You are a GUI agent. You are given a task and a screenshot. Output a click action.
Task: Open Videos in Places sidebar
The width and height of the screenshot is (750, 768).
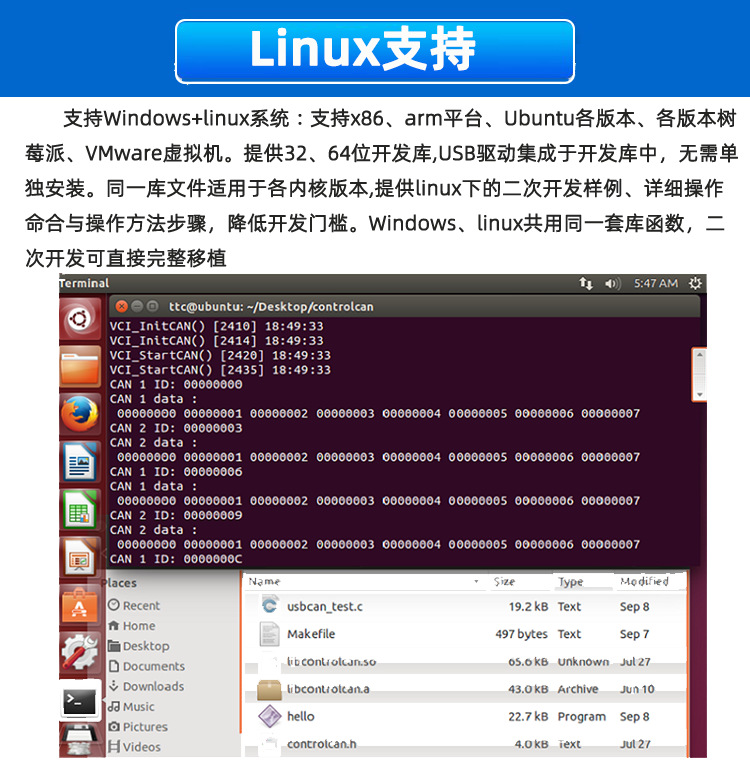[x=134, y=747]
